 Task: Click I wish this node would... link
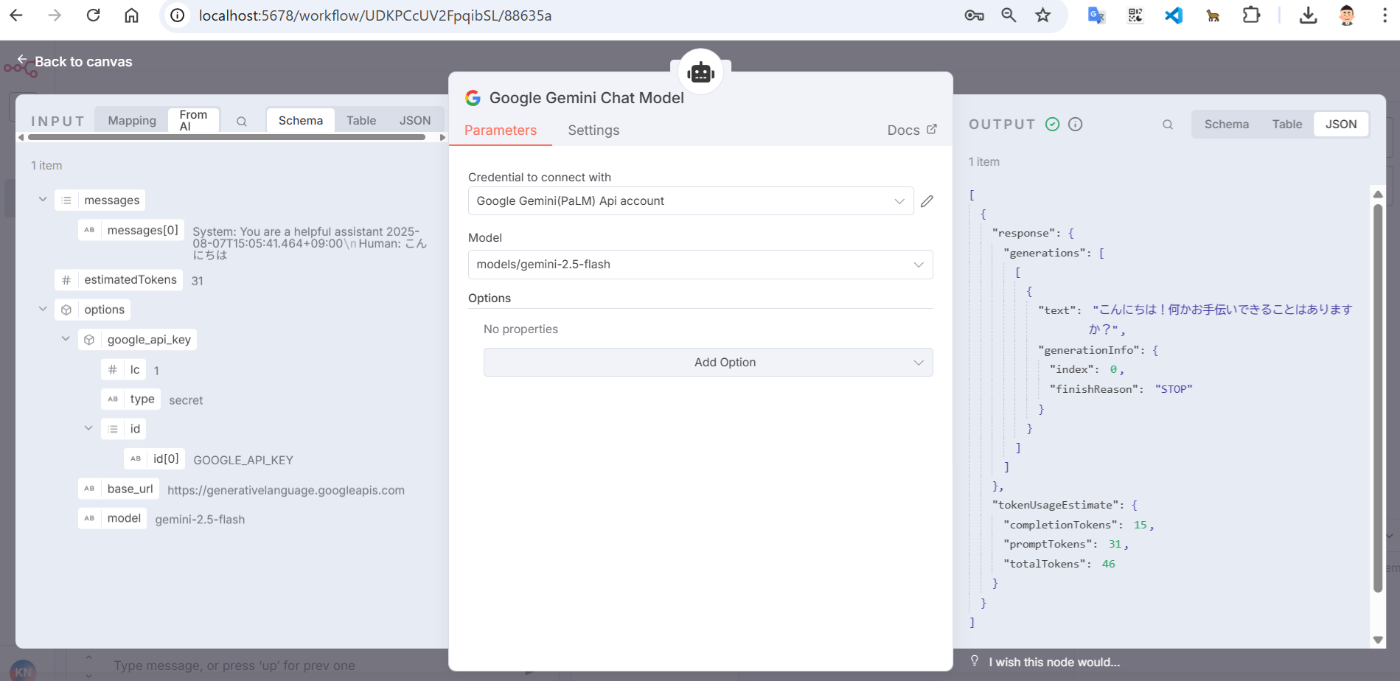(1054, 662)
